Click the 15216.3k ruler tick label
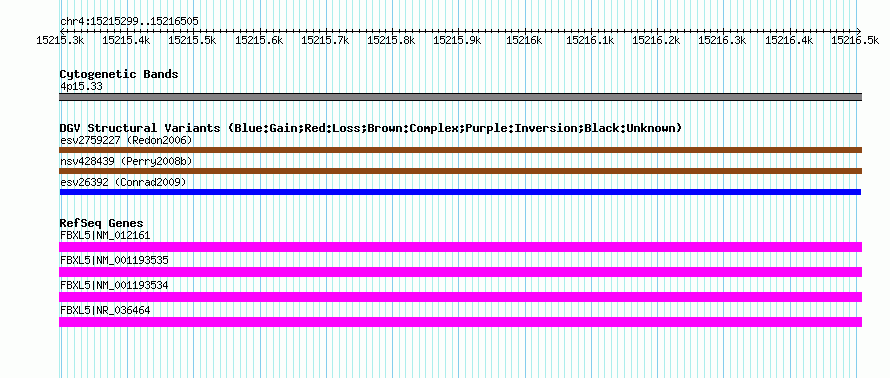This screenshot has width=890, height=378. (723, 40)
